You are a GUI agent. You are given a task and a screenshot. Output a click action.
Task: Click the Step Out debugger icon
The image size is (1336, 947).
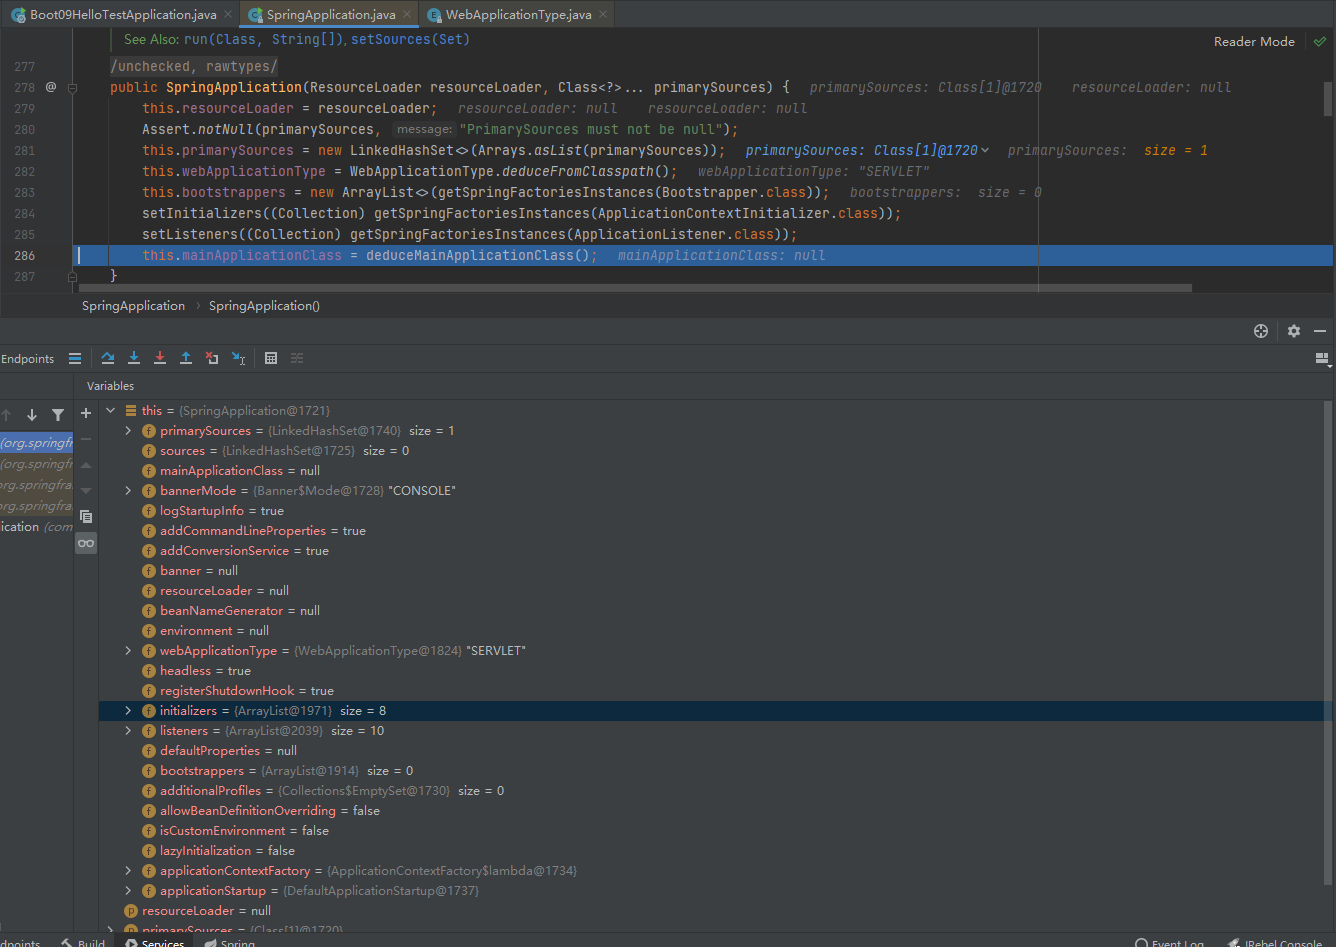(x=186, y=358)
